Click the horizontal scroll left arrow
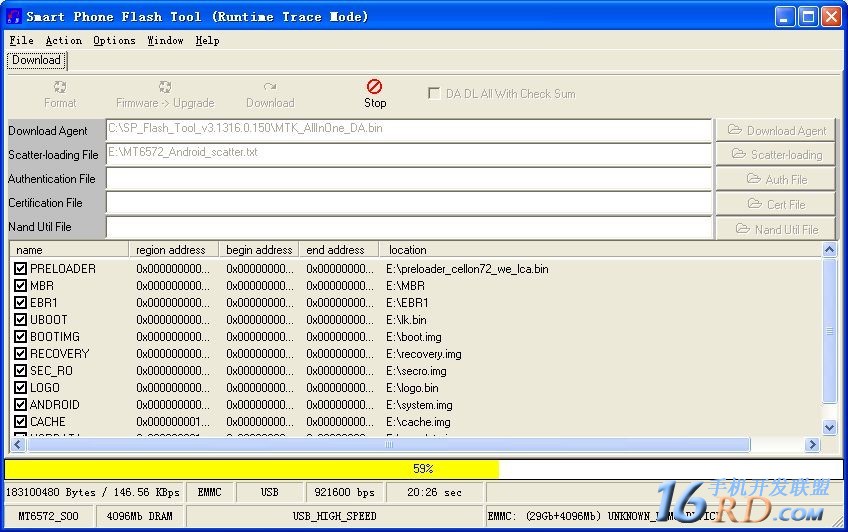Viewport: 848px width, 532px height. point(18,444)
